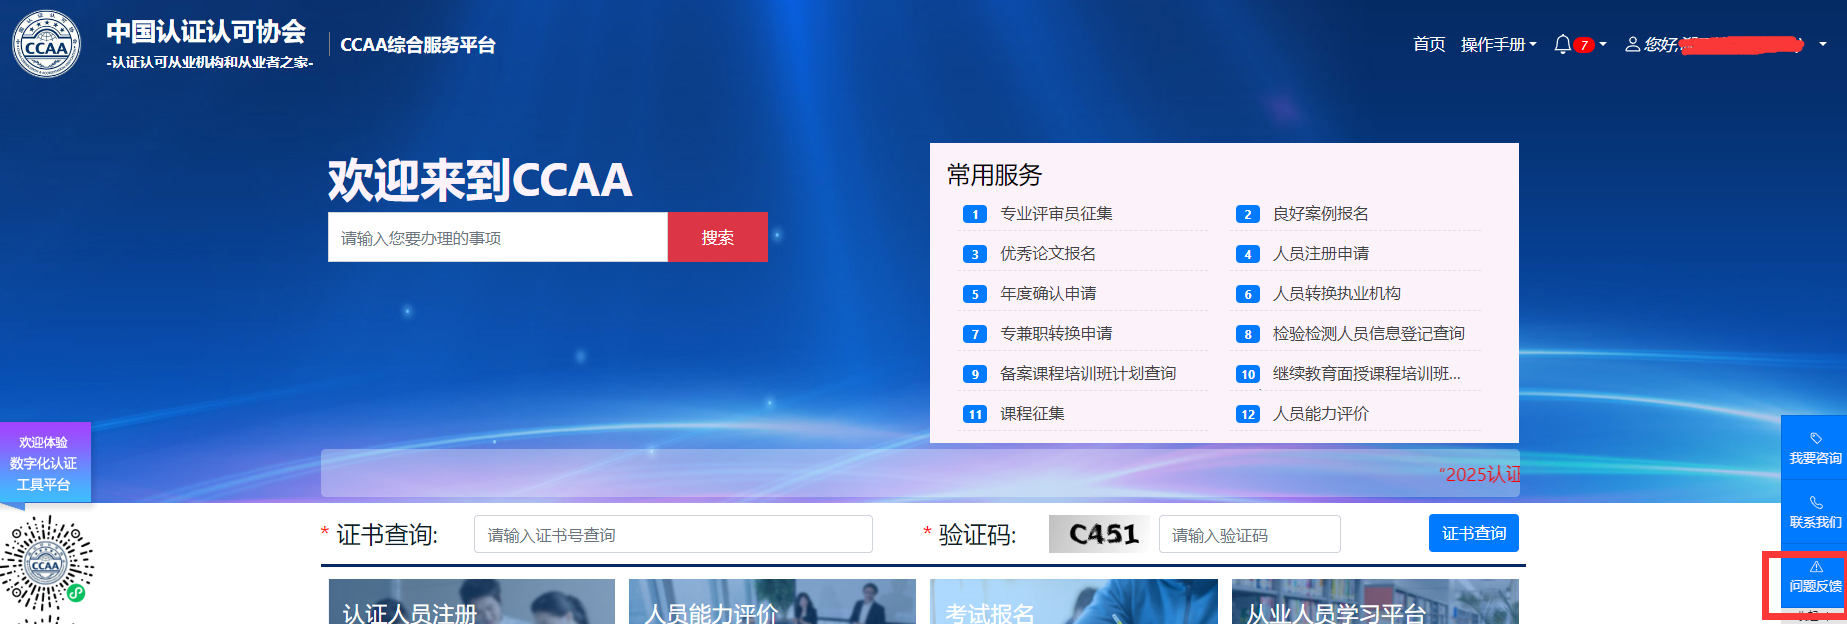Click number badge 1 for 专业评审员征集
This screenshot has width=1847, height=624.
coord(975,214)
